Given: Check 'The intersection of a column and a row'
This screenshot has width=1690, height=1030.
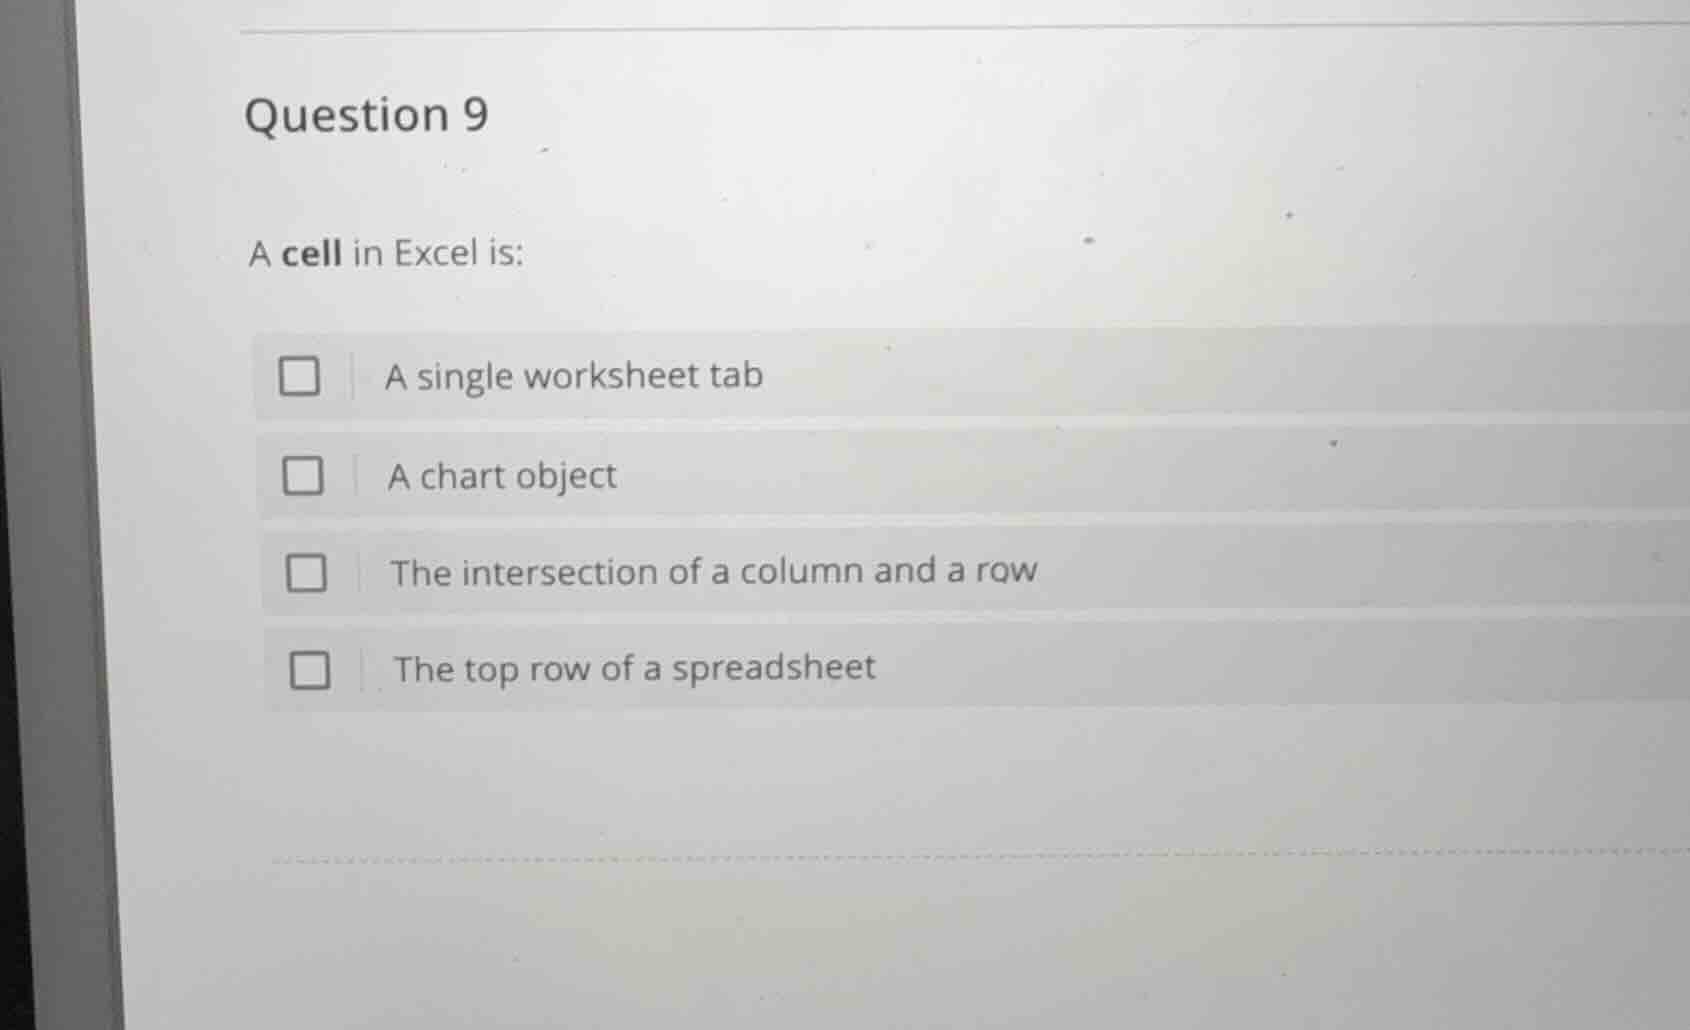Looking at the screenshot, I should point(306,570).
